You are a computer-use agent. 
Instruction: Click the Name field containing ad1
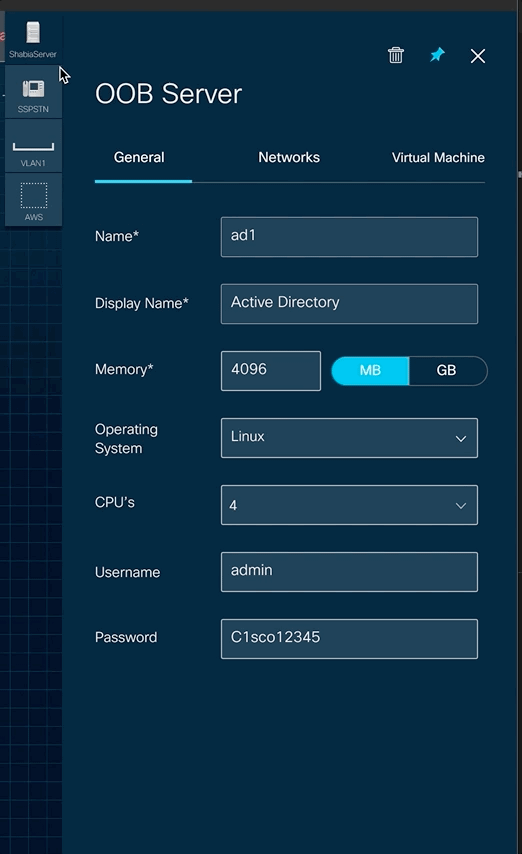coord(349,237)
